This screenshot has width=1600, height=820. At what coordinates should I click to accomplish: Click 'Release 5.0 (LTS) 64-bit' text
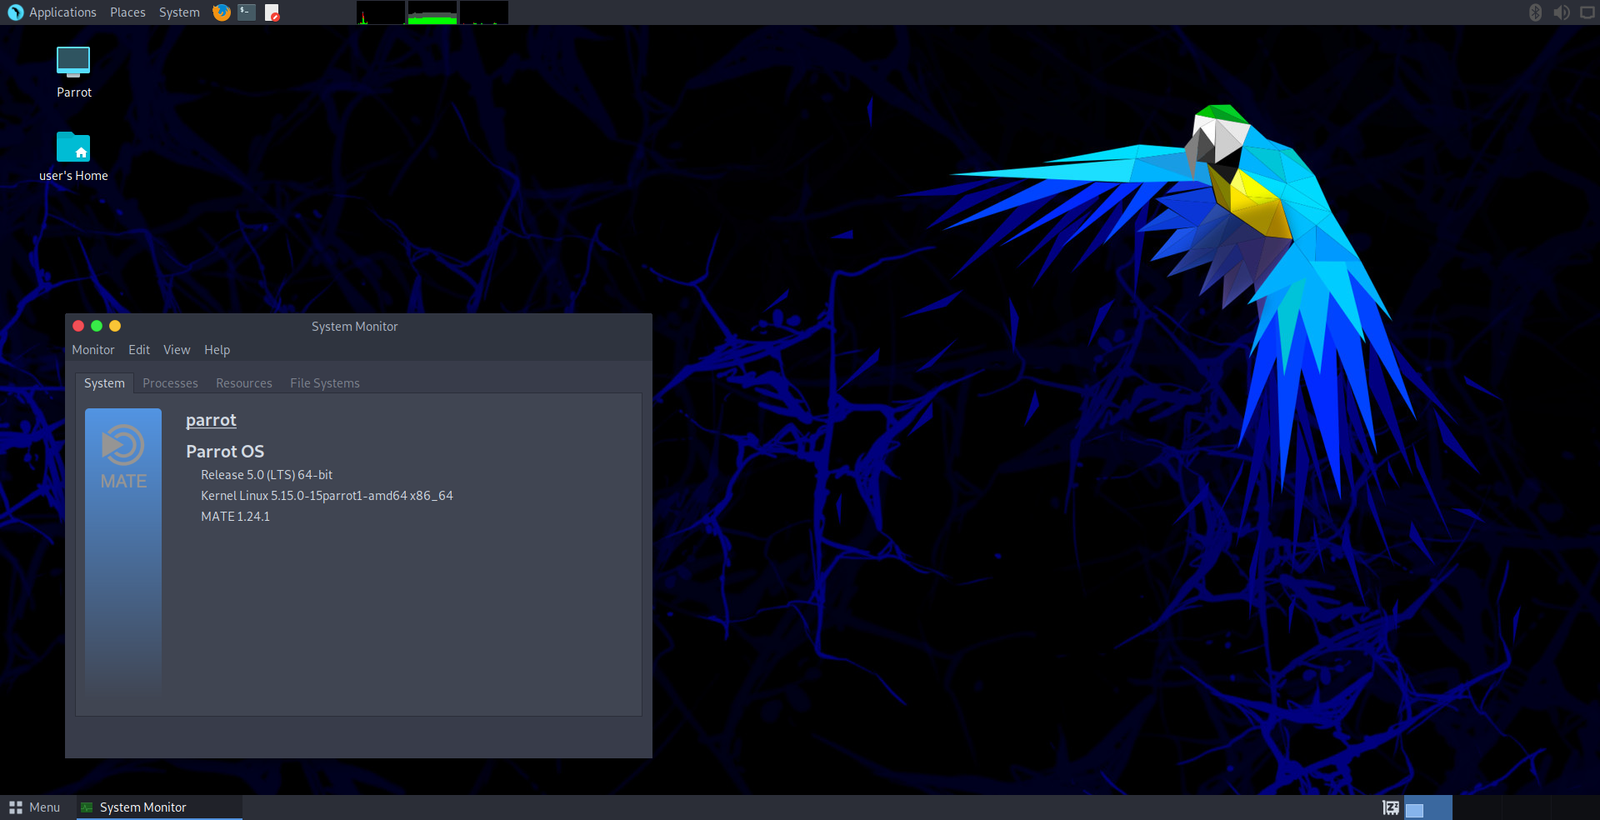266,475
